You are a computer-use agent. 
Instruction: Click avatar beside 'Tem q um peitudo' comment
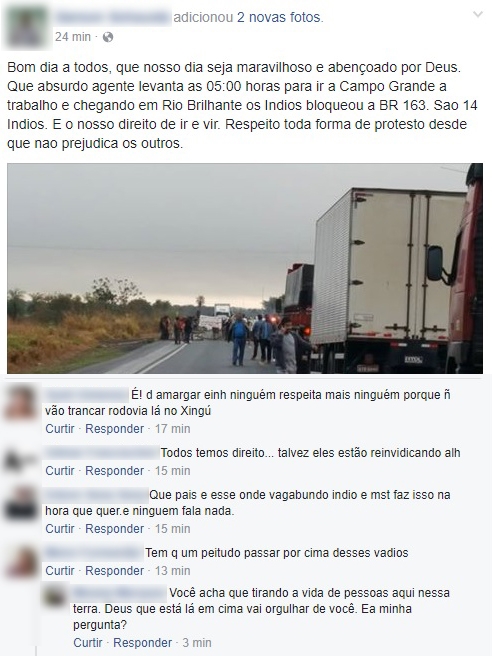click(20, 561)
